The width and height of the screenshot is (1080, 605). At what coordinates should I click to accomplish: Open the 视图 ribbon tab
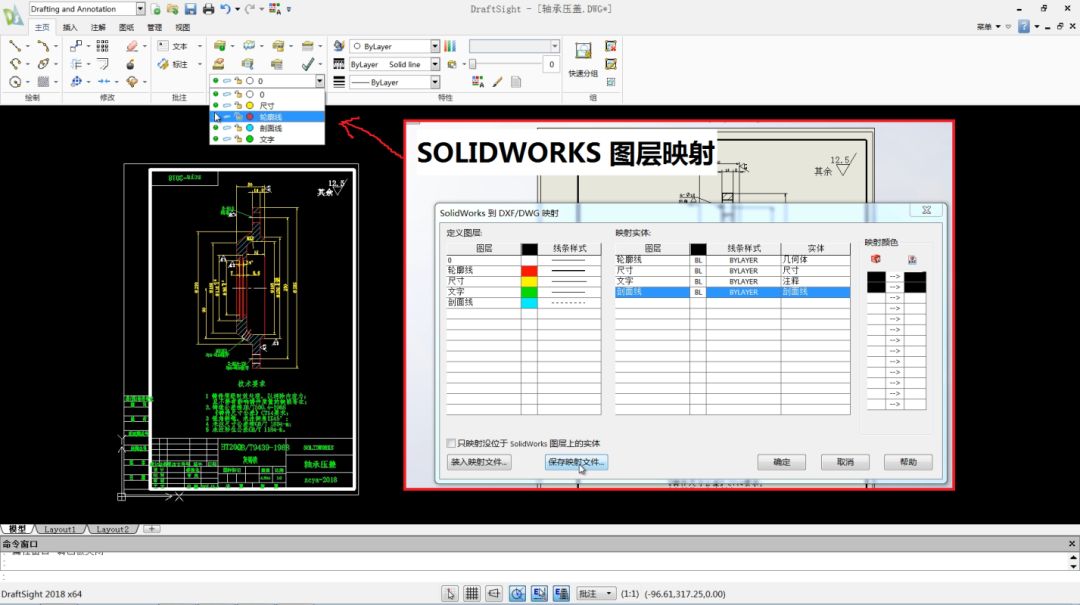click(x=183, y=28)
